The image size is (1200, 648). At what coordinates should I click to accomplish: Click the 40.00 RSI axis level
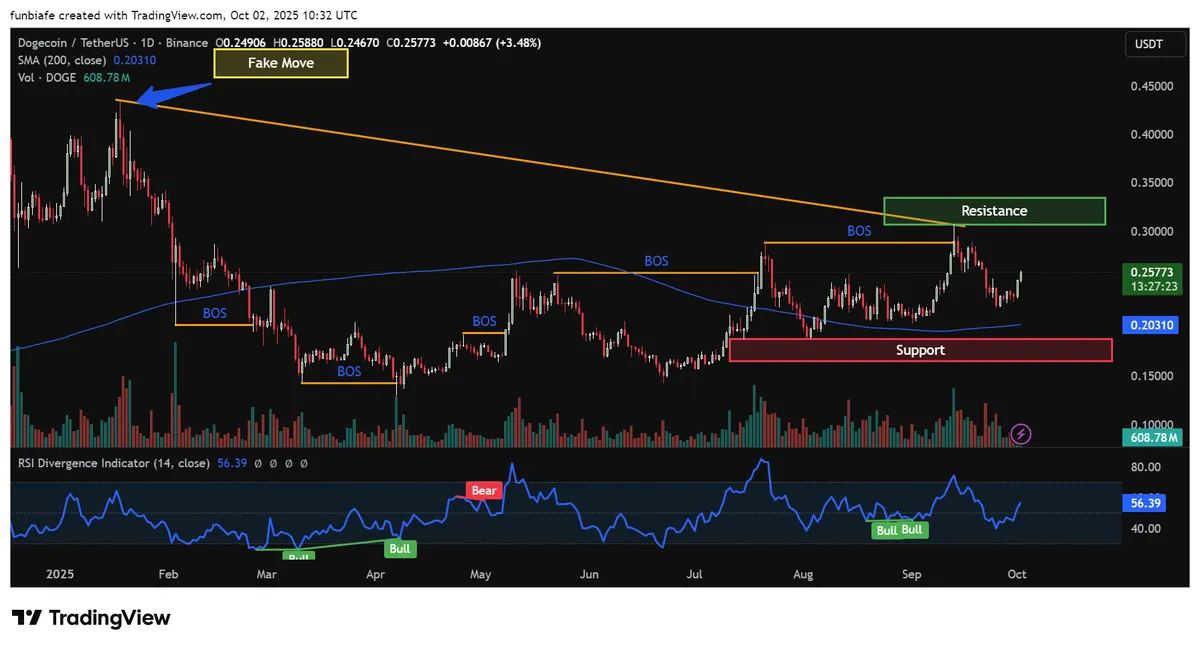pos(1145,528)
